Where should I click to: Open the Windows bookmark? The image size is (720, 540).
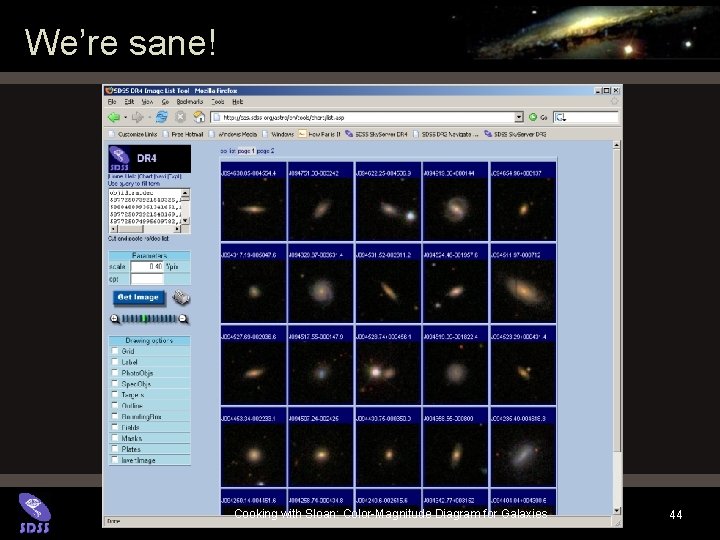tap(278, 134)
